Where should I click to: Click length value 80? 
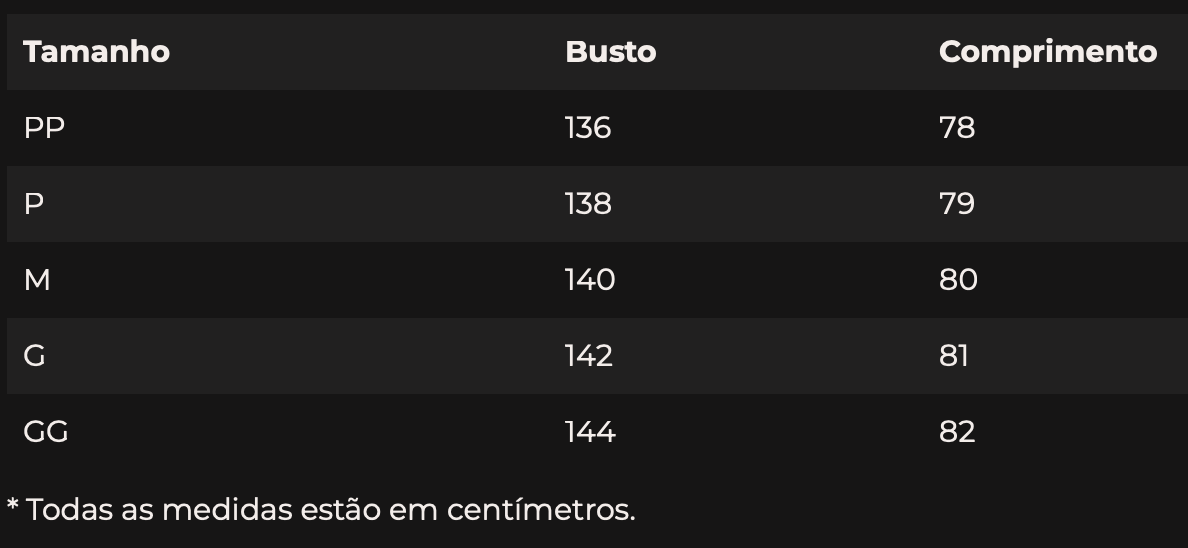click(958, 280)
